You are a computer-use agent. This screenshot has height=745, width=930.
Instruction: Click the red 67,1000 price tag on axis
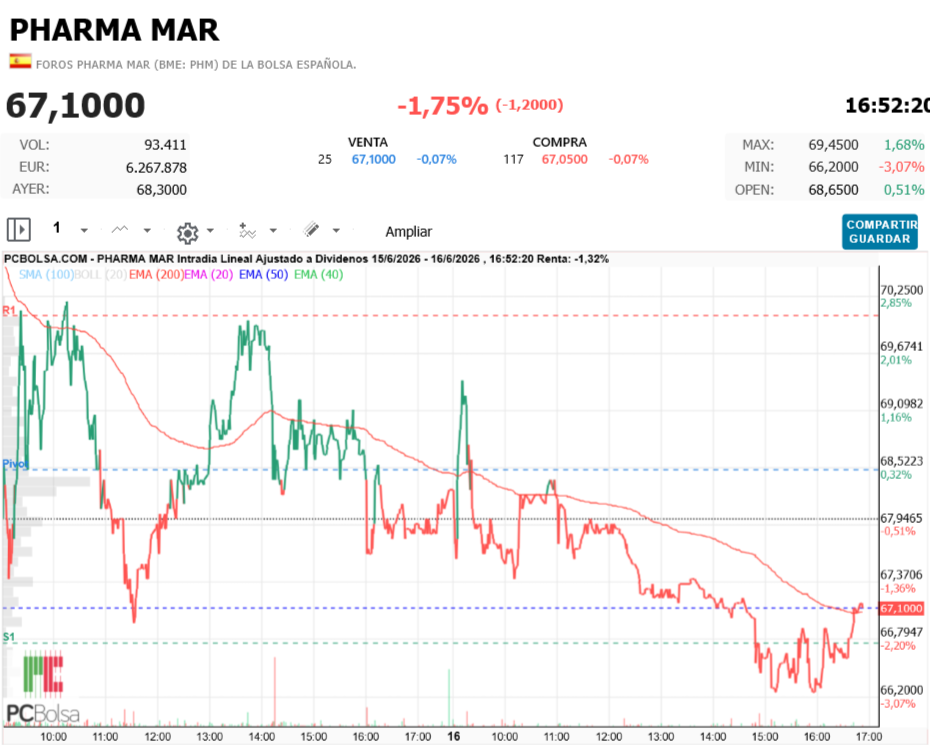click(901, 609)
